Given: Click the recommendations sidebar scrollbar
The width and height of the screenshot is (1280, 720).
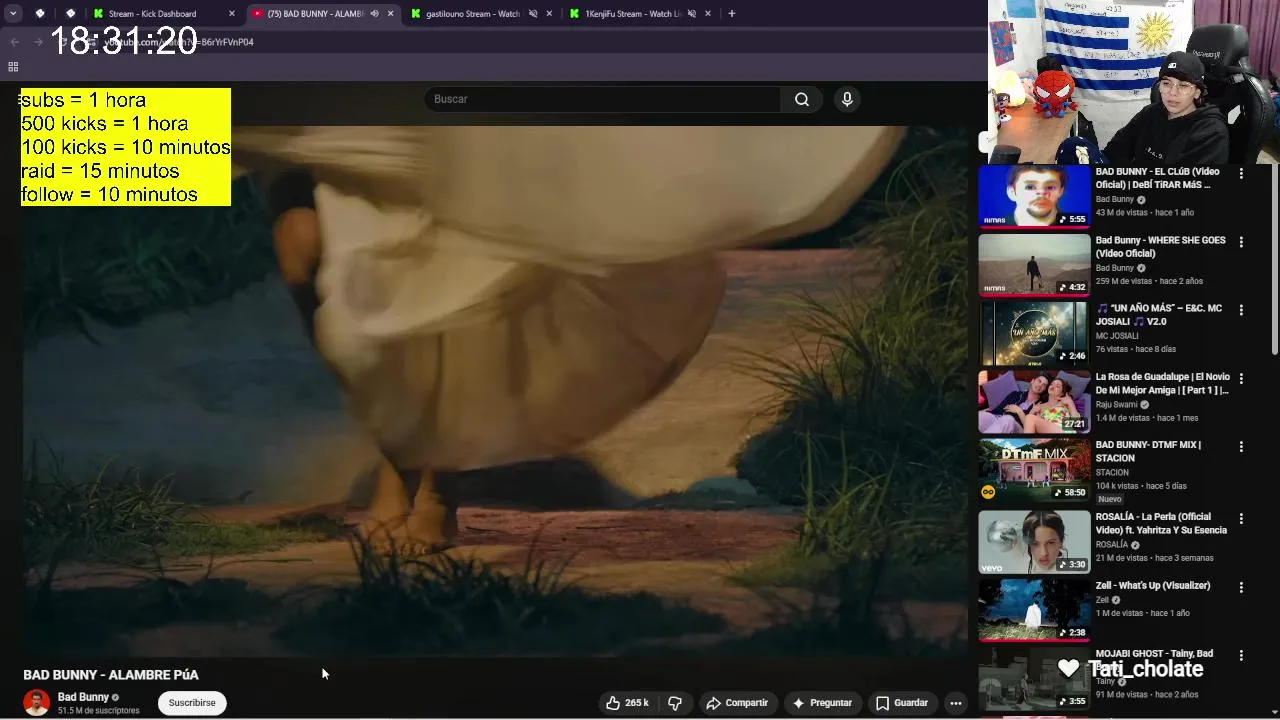Looking at the screenshot, I should pyautogui.click(x=1274, y=260).
